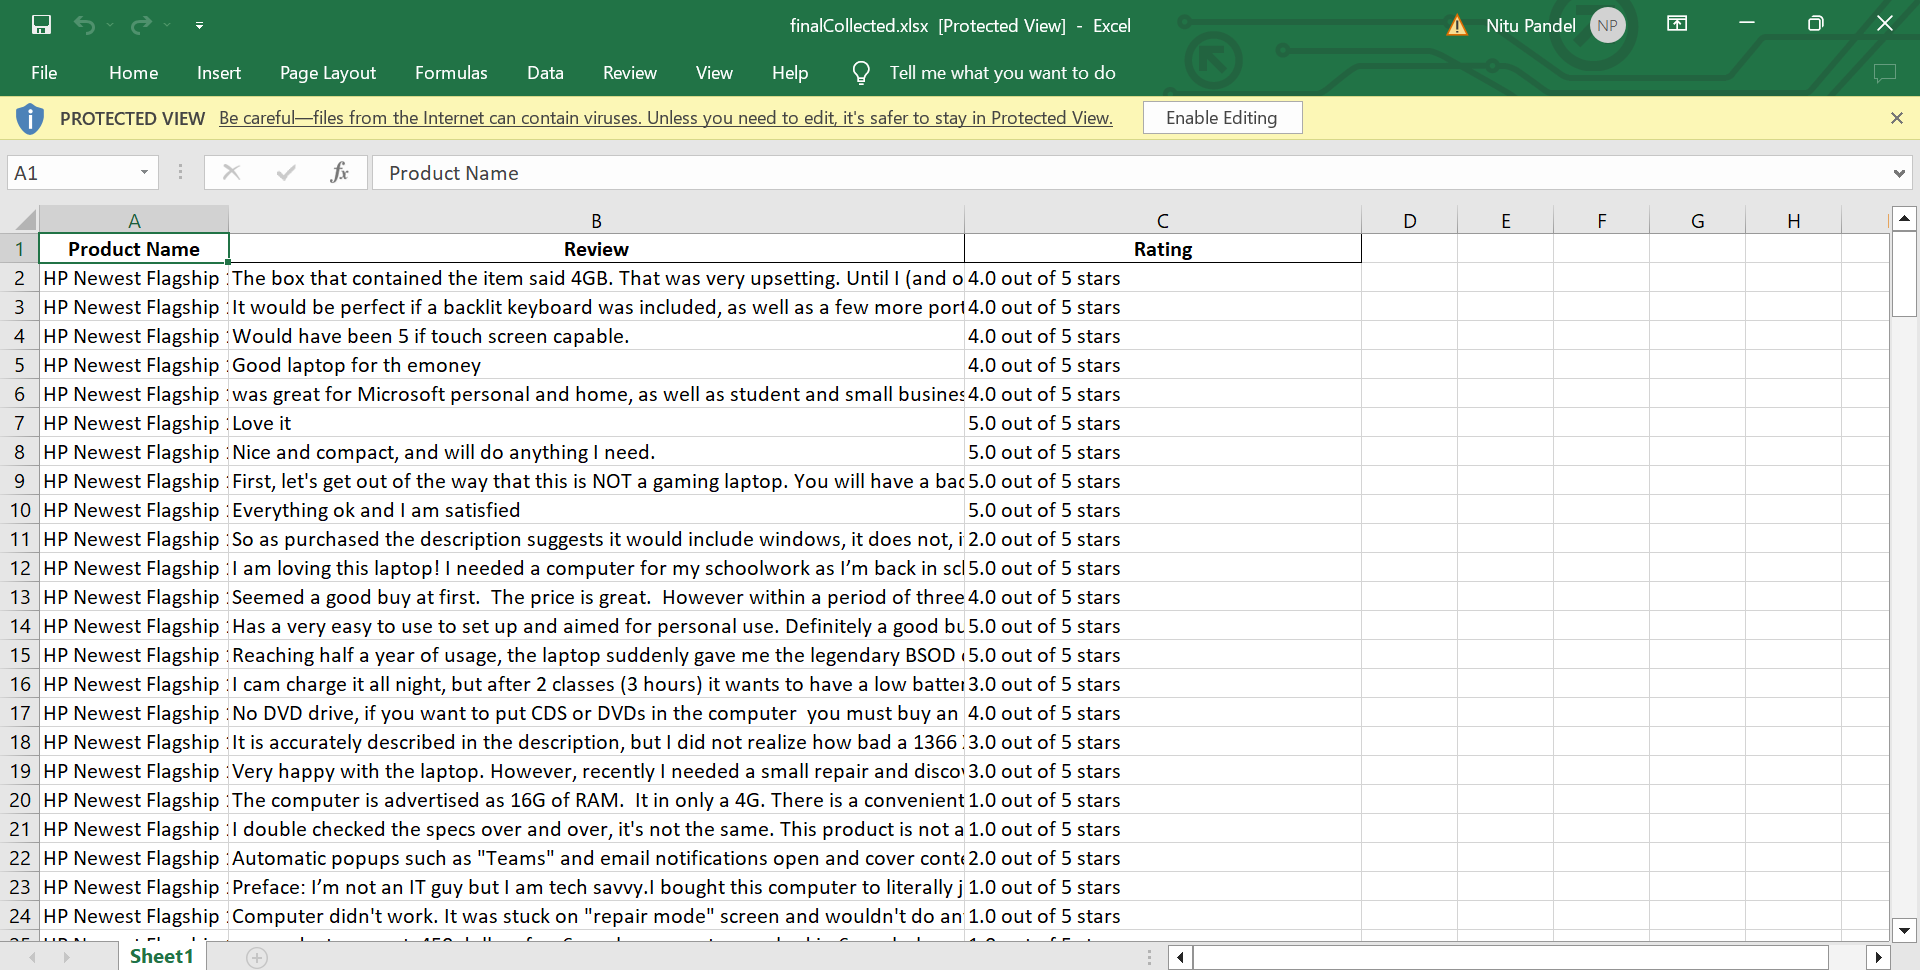Click the horizontal scrollbar right arrow
The width and height of the screenshot is (1920, 970).
pyautogui.click(x=1878, y=957)
